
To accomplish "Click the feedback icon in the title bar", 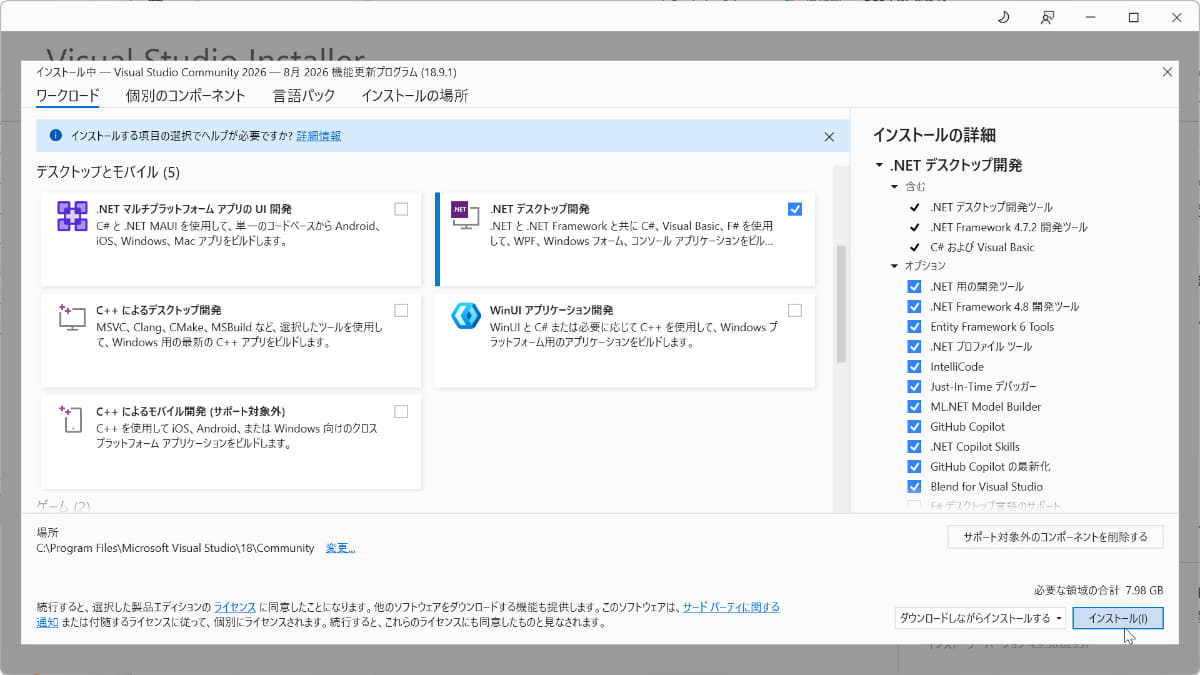I will [x=1047, y=17].
